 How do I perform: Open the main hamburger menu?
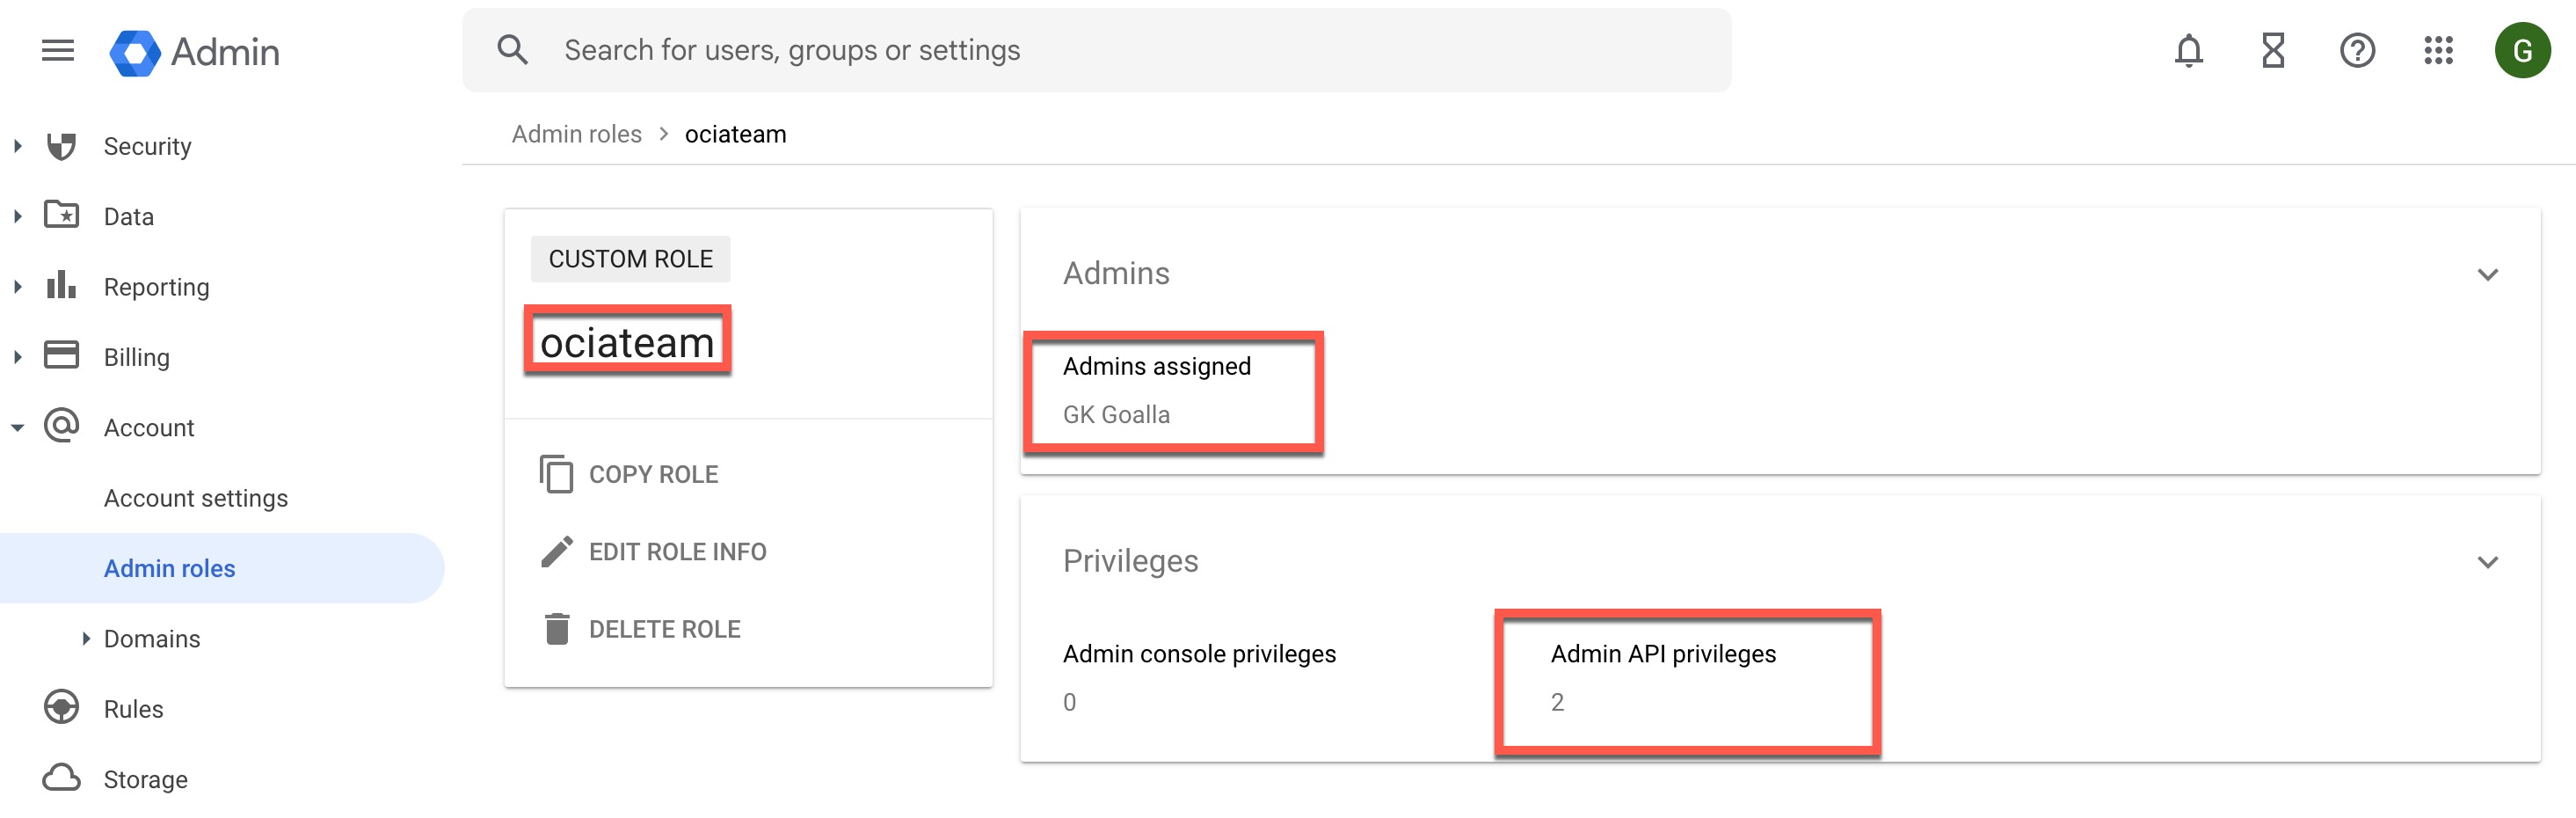(58, 50)
